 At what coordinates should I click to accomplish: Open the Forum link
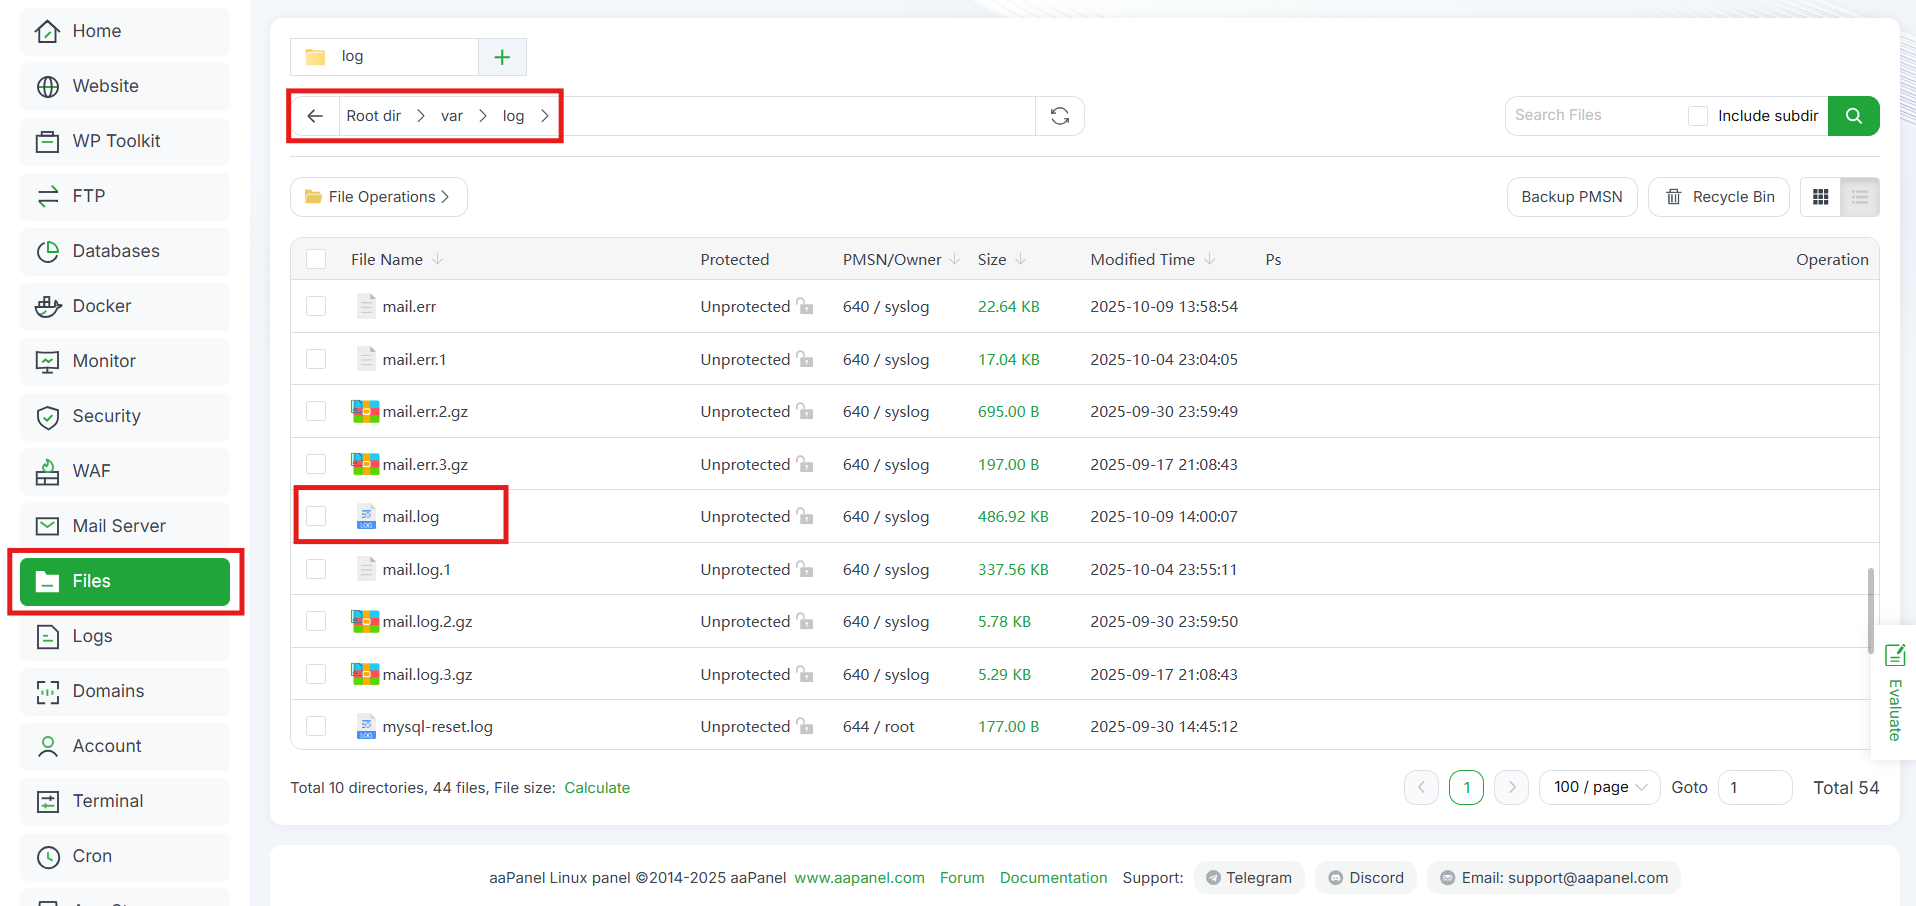pos(962,878)
